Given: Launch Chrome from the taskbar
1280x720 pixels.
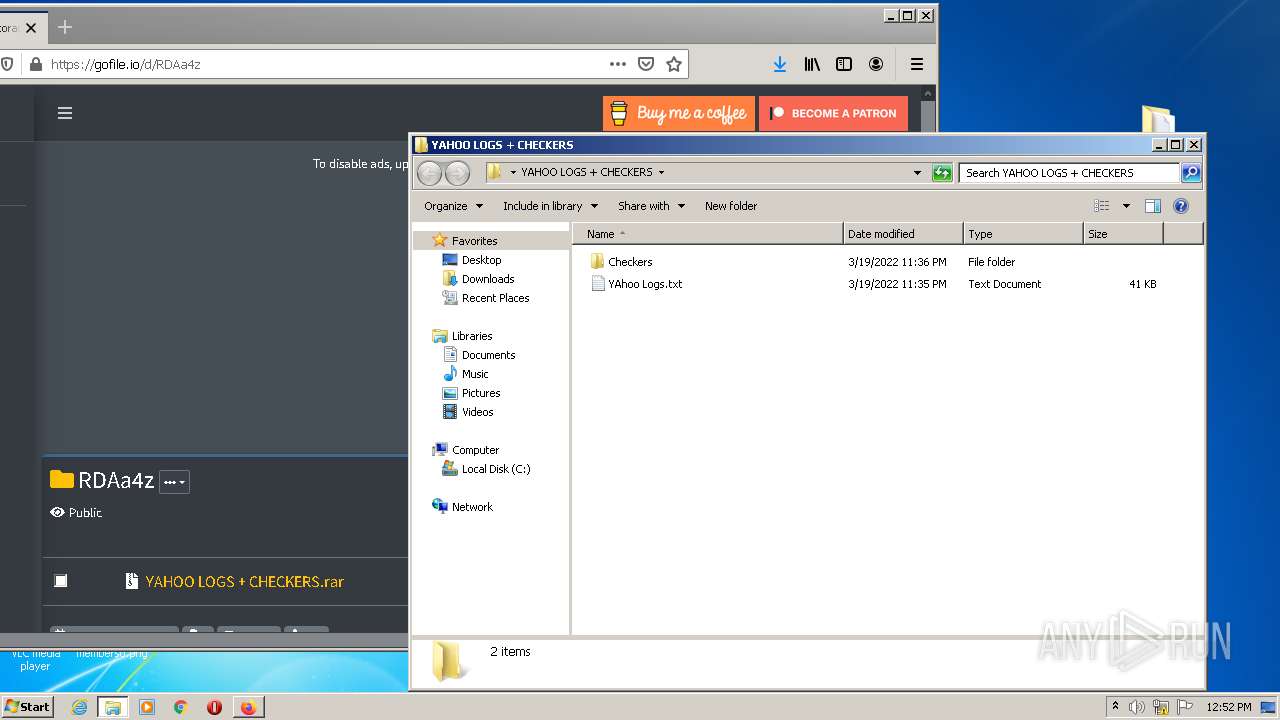Looking at the screenshot, I should click(x=181, y=707).
